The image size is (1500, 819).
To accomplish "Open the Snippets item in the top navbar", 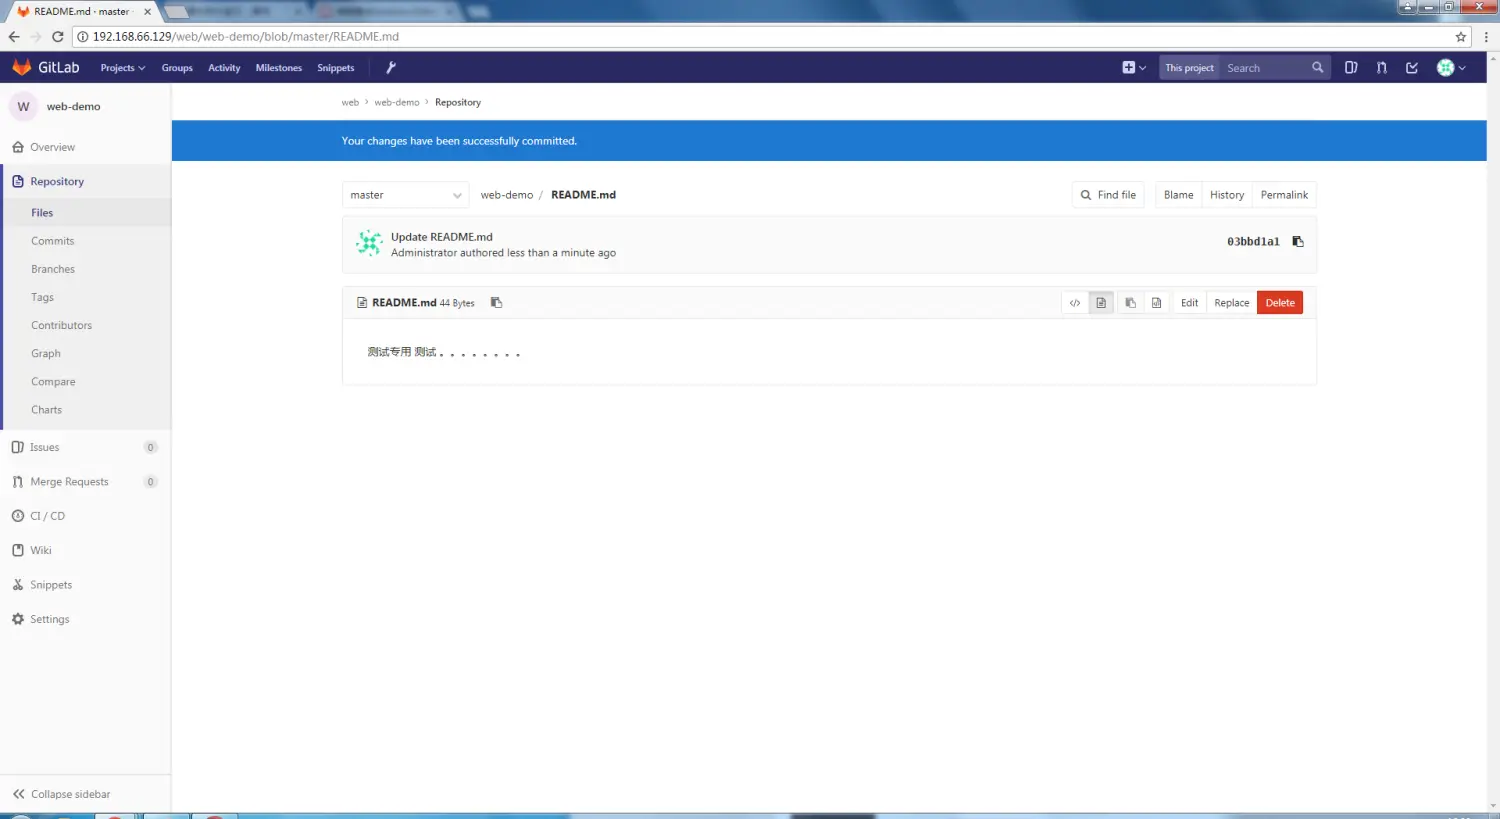I will click(336, 68).
